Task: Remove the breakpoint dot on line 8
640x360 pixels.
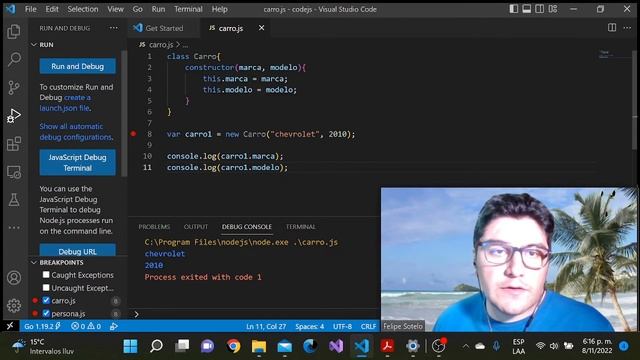Action: 133,134
